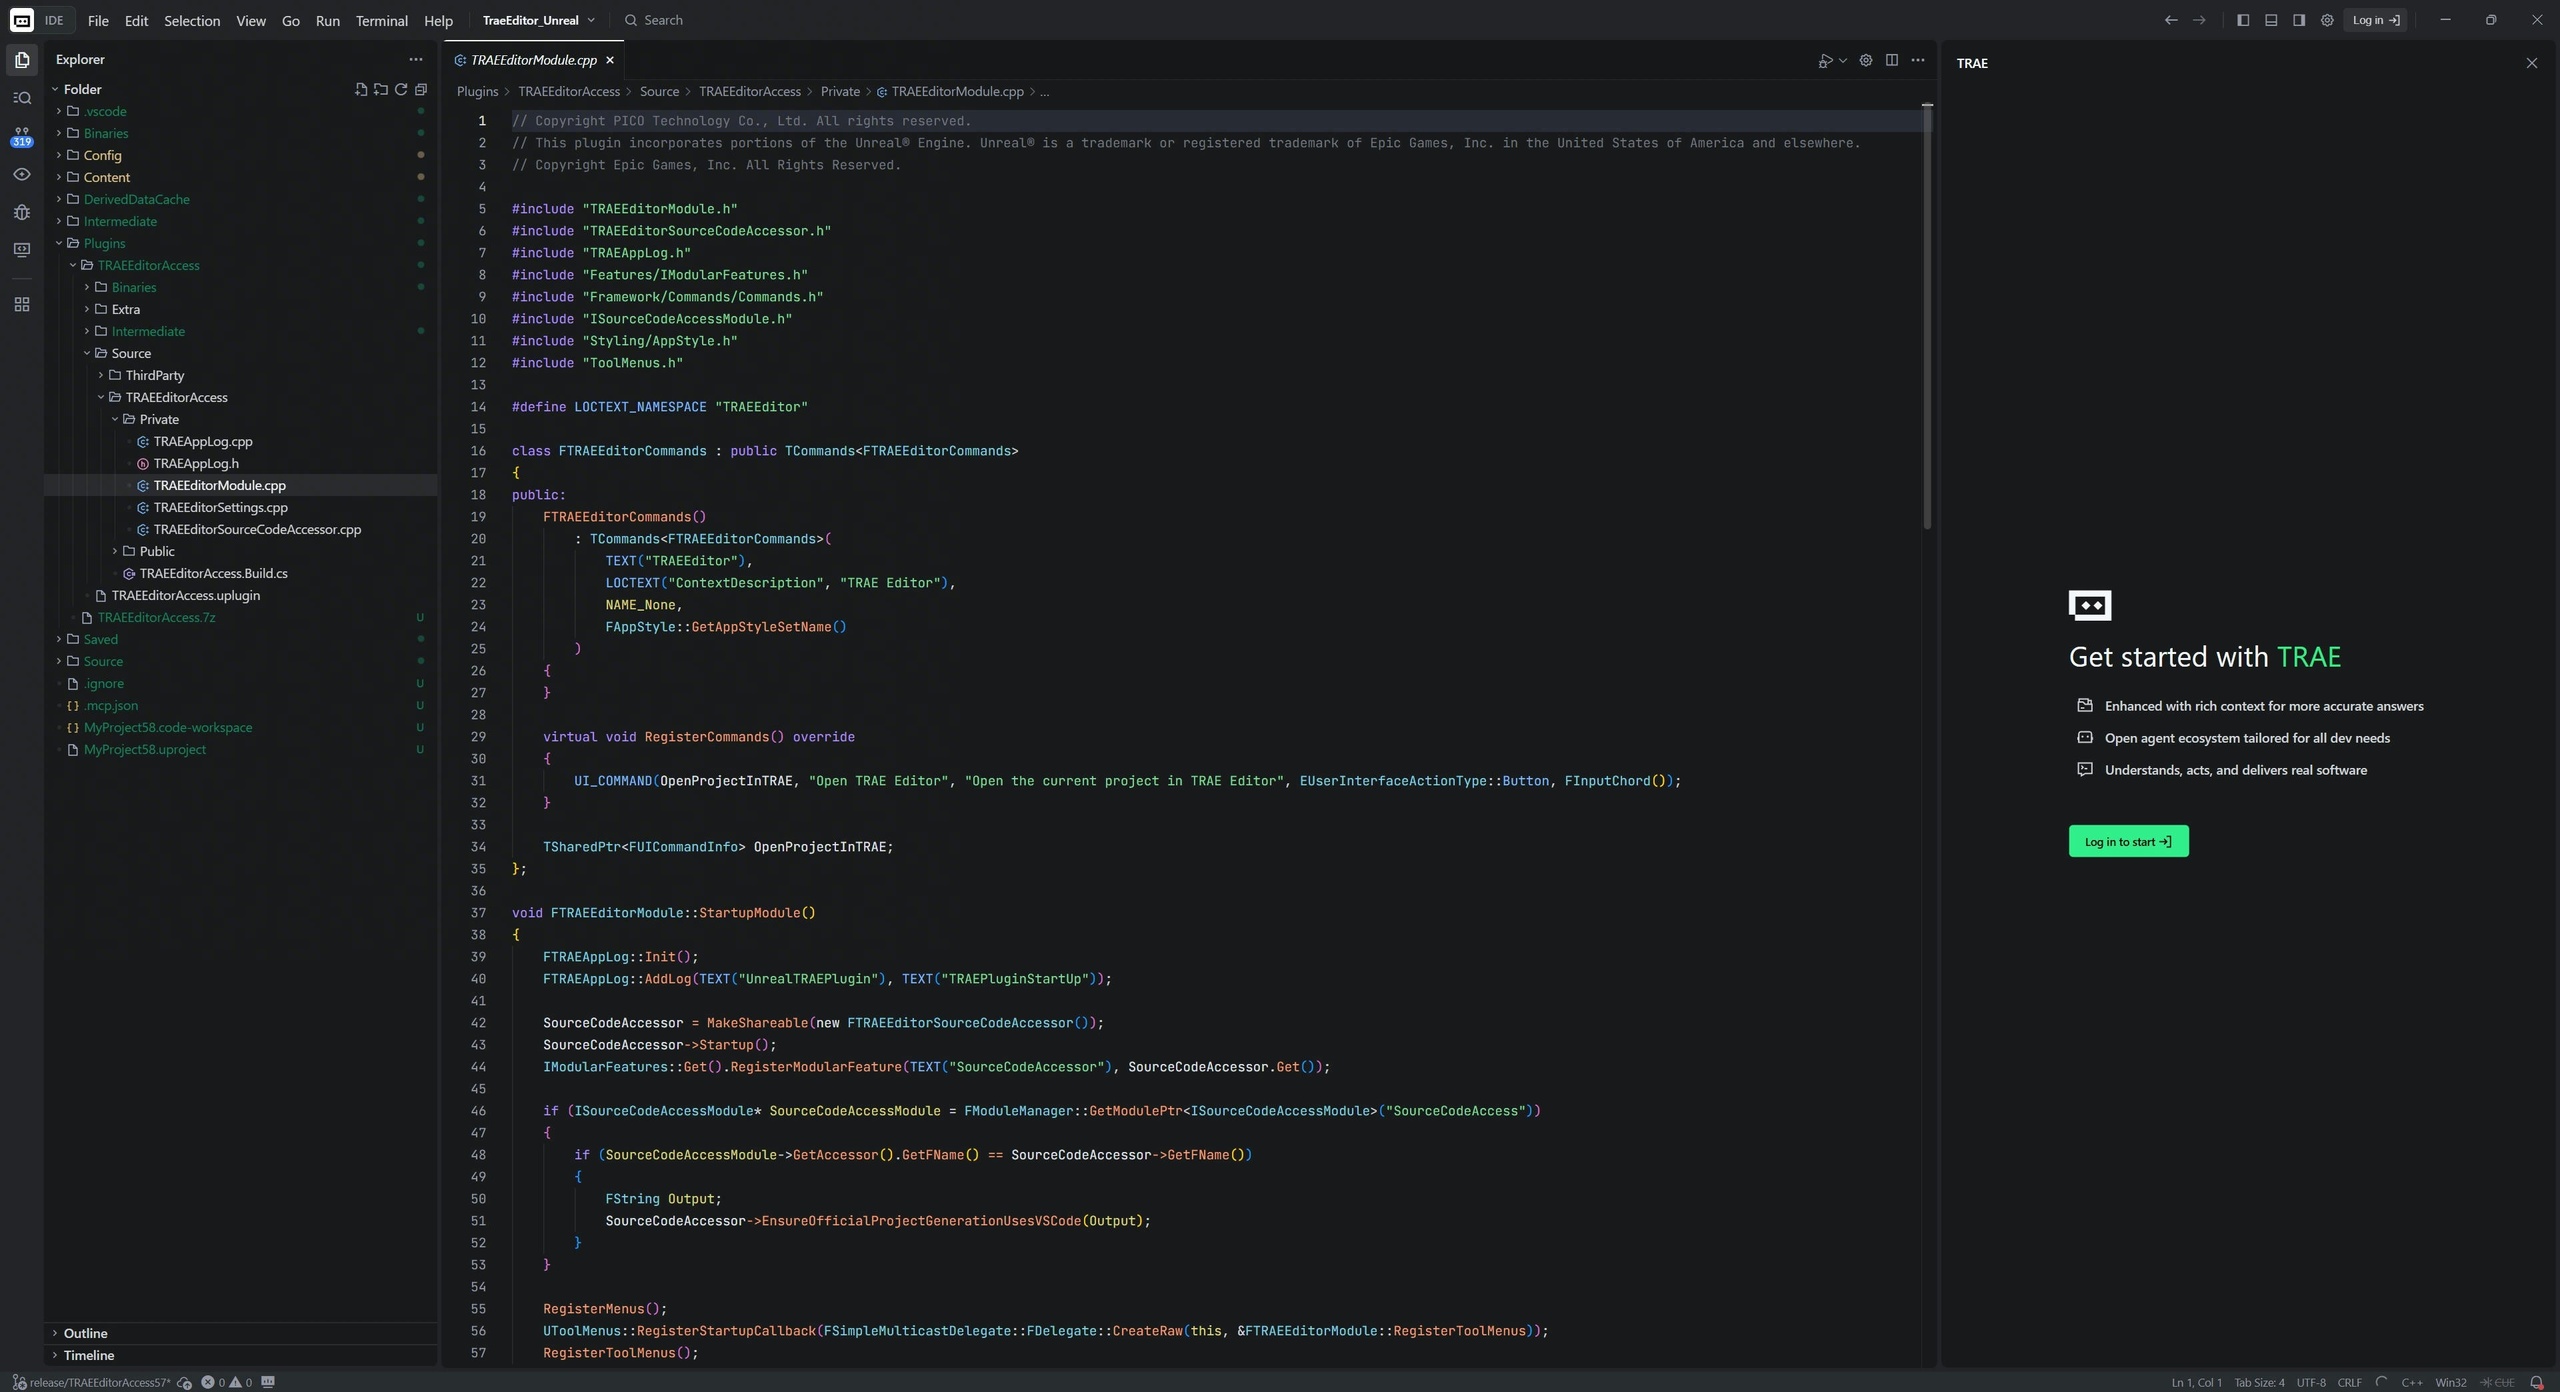Run or debug the current C++ file

point(1825,61)
